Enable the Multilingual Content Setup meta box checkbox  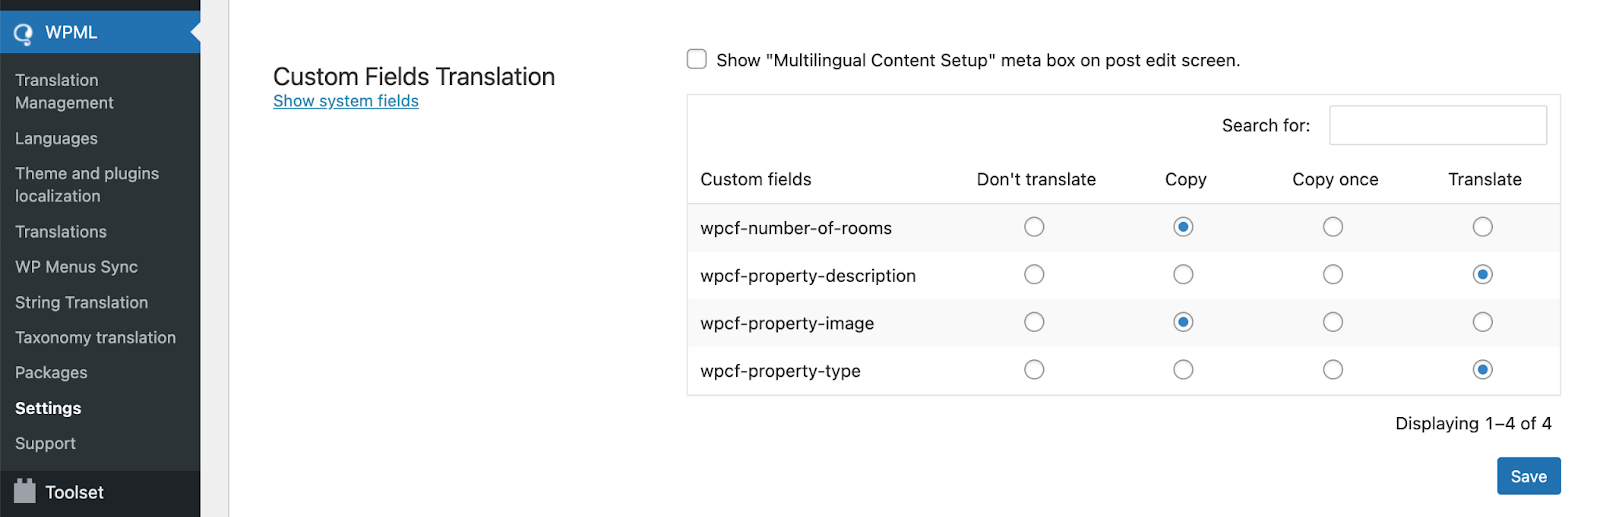[x=697, y=60]
